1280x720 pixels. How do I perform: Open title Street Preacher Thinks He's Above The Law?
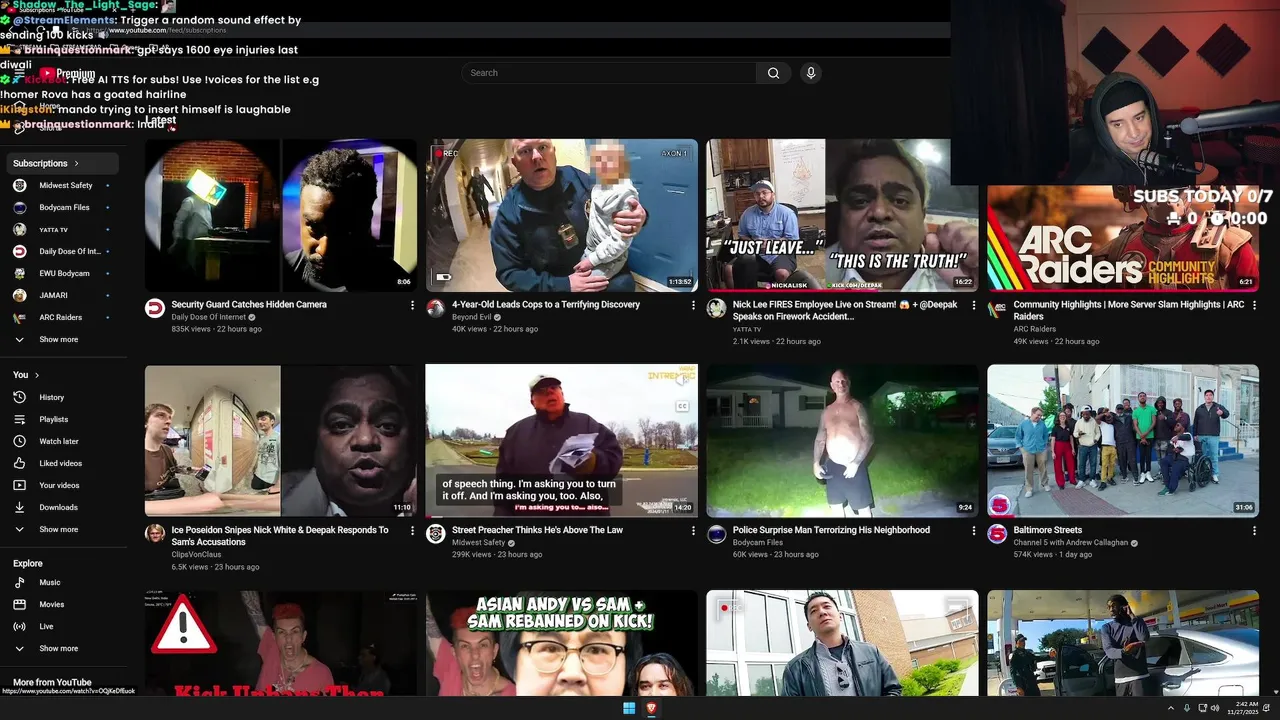(537, 530)
